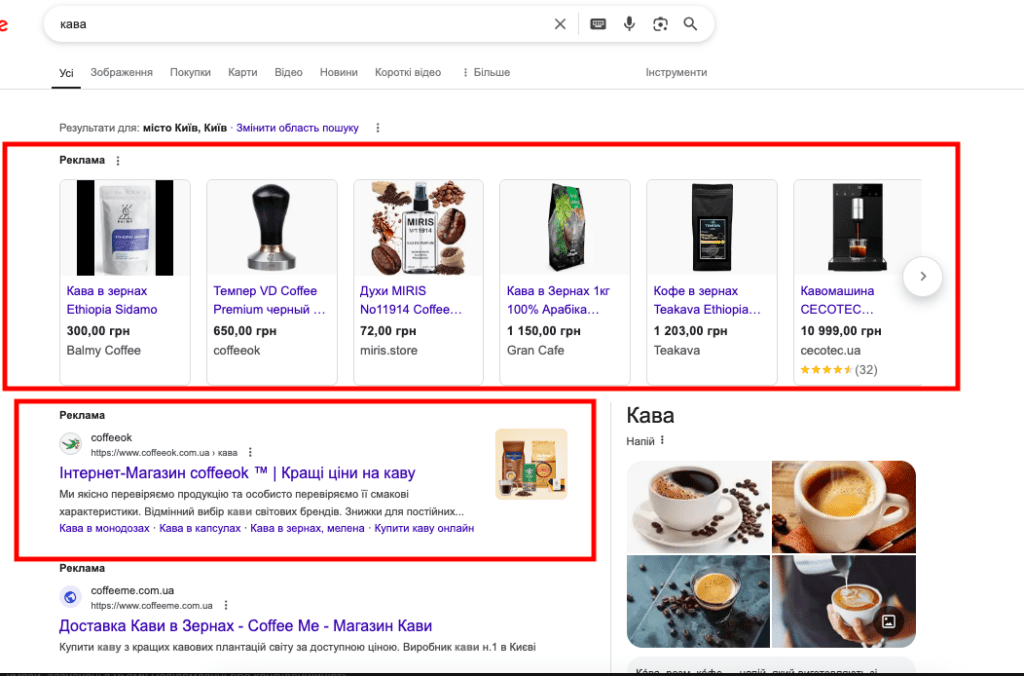Switch to Зображення tab
The width and height of the screenshot is (1024, 676).
click(x=121, y=72)
